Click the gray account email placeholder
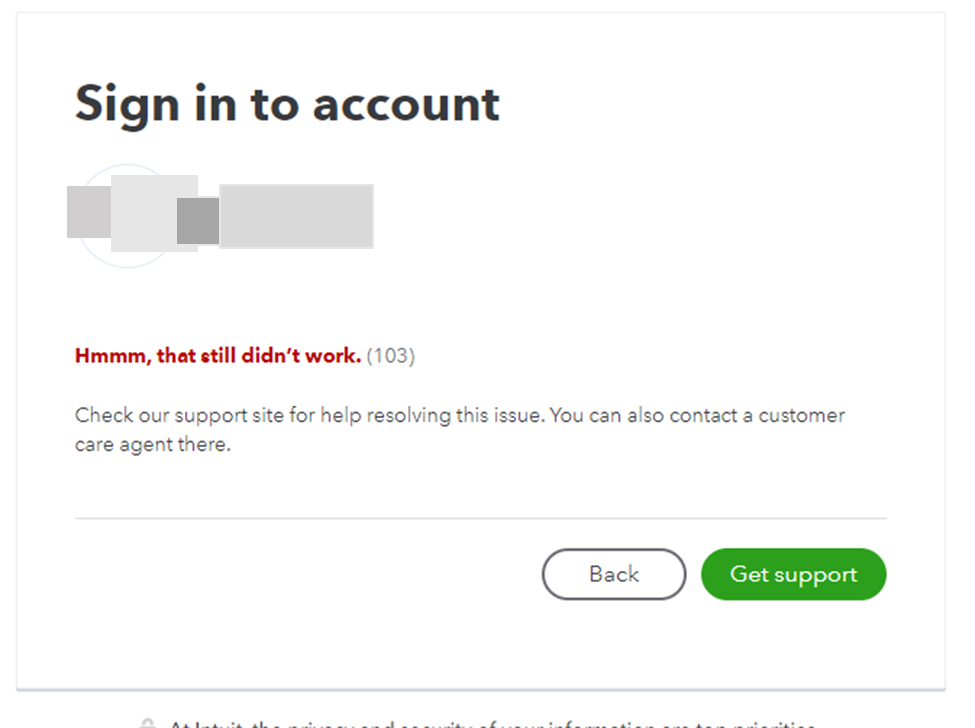Screen dimensions: 975x728 point(296,214)
